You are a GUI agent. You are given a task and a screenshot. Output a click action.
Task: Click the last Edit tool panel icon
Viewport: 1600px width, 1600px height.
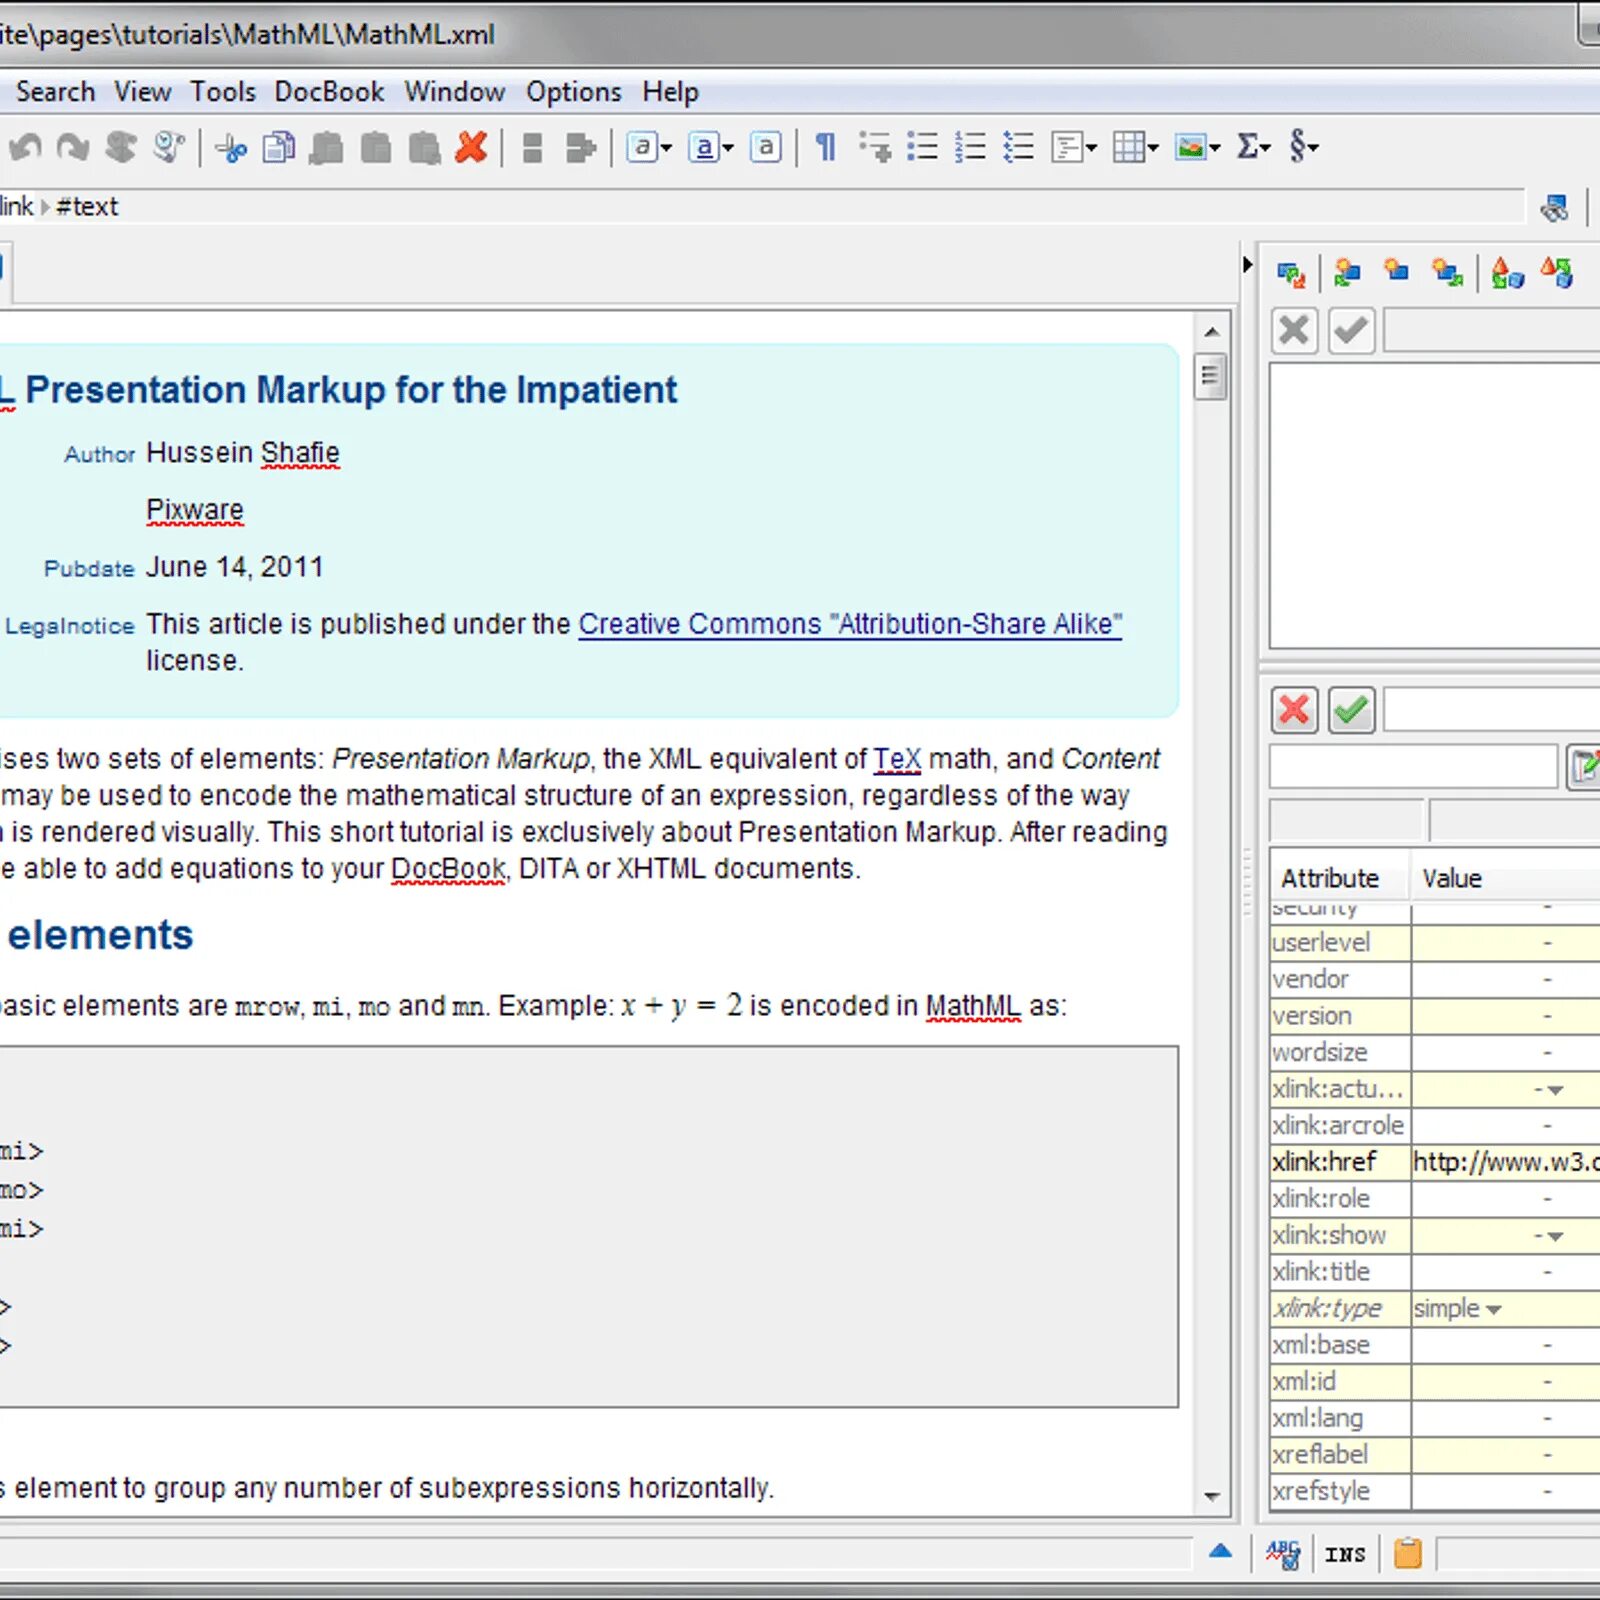[1557, 273]
